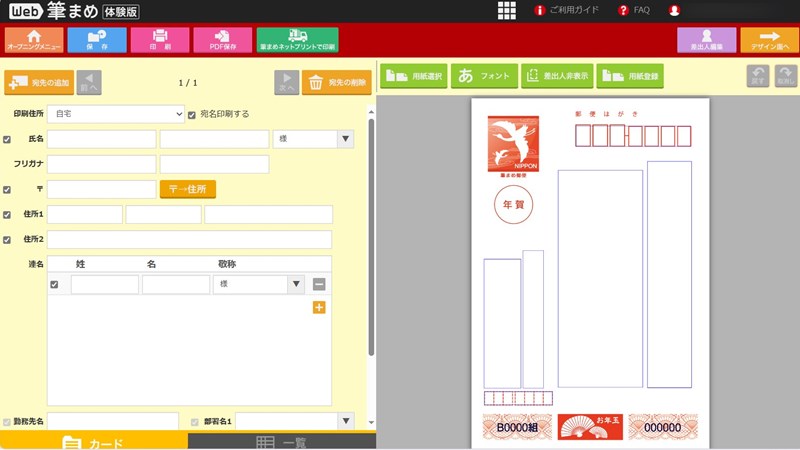Toggle the 勤務先名 checkbox
This screenshot has width=800, height=450.
click(x=7, y=422)
